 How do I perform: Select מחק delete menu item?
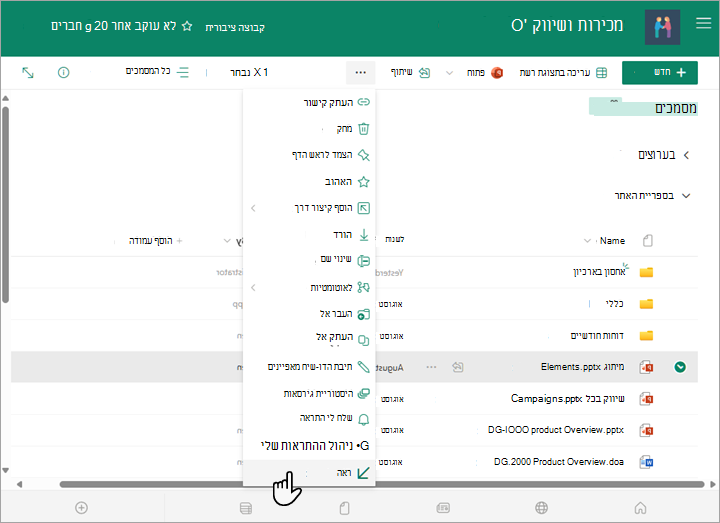(x=309, y=129)
